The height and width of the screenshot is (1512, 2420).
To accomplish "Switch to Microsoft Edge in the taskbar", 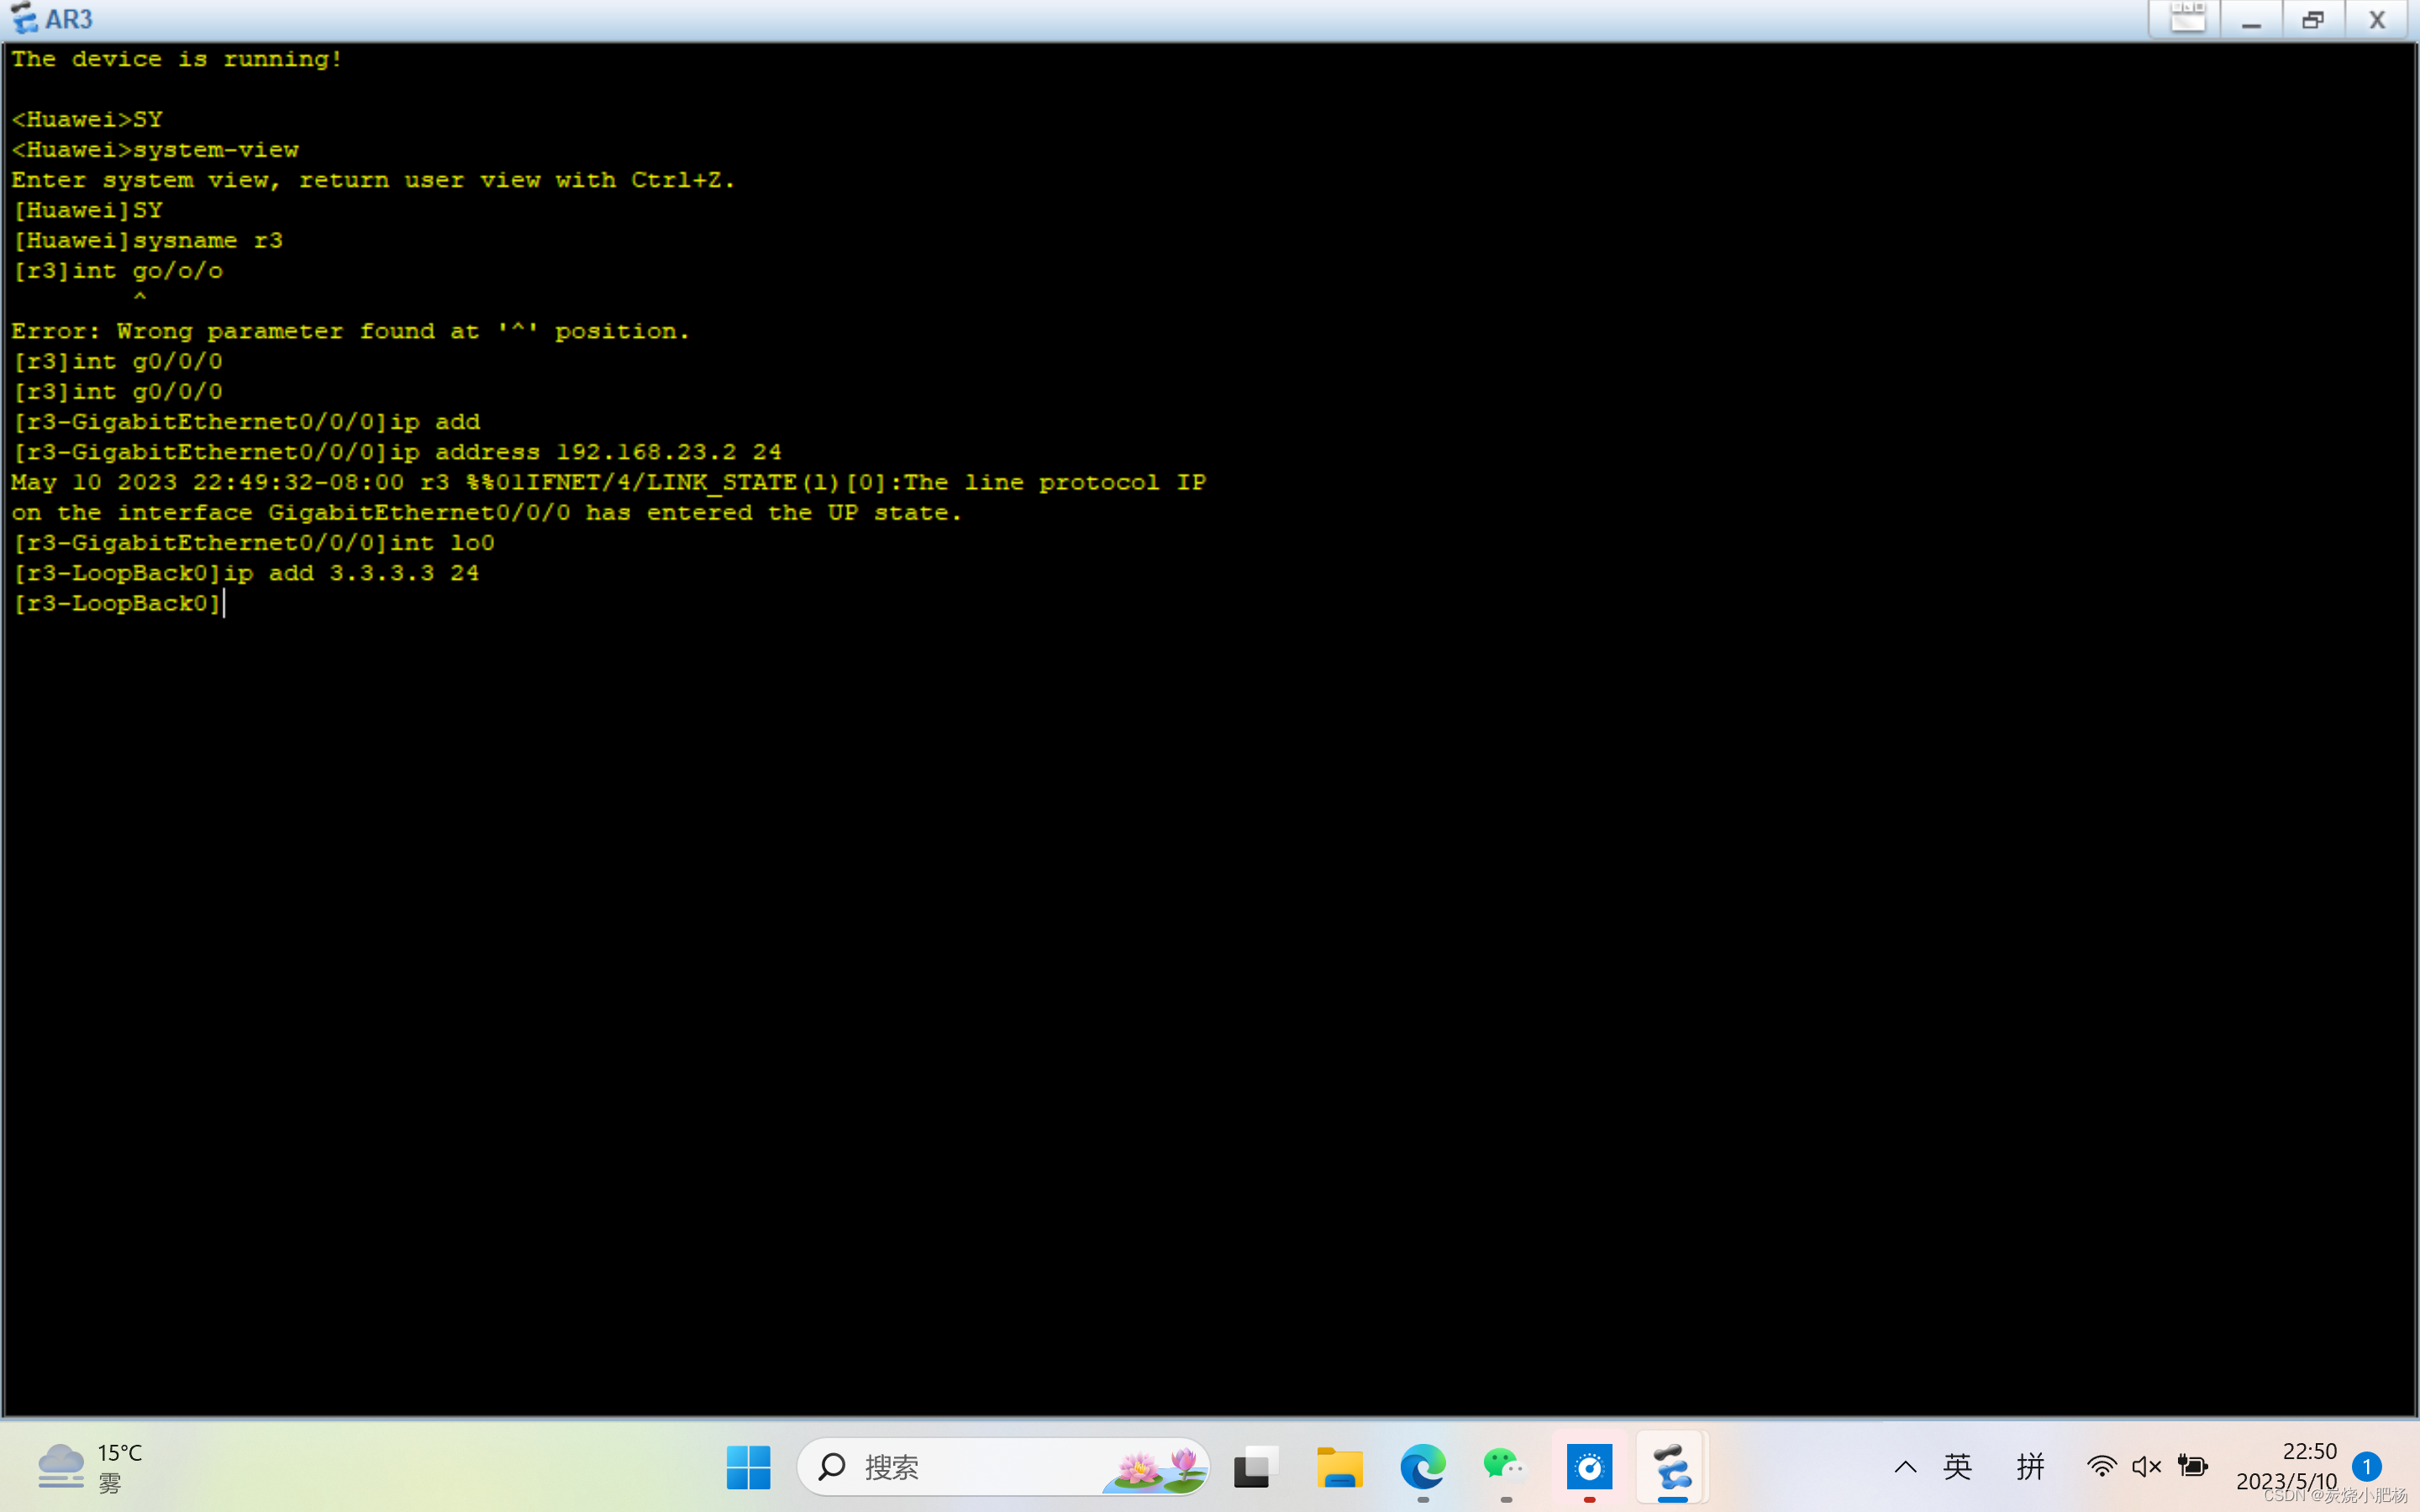I will coord(1422,1467).
